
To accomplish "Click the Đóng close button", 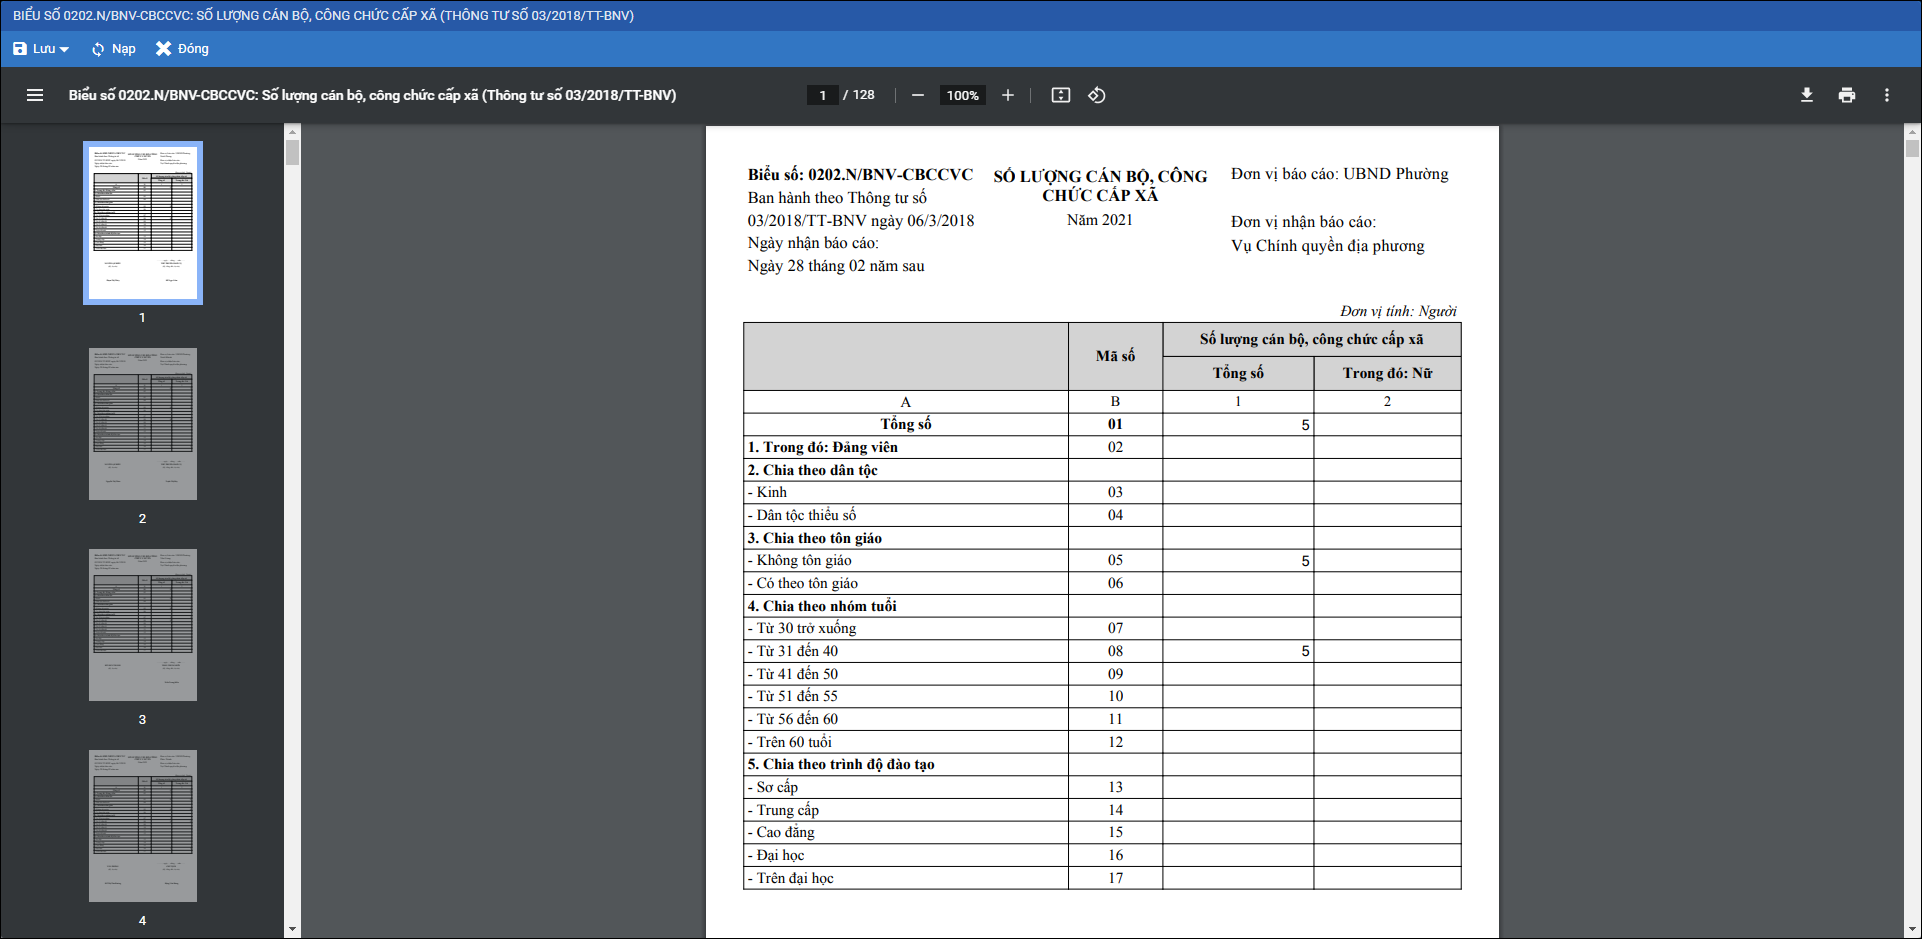I will 182,49.
